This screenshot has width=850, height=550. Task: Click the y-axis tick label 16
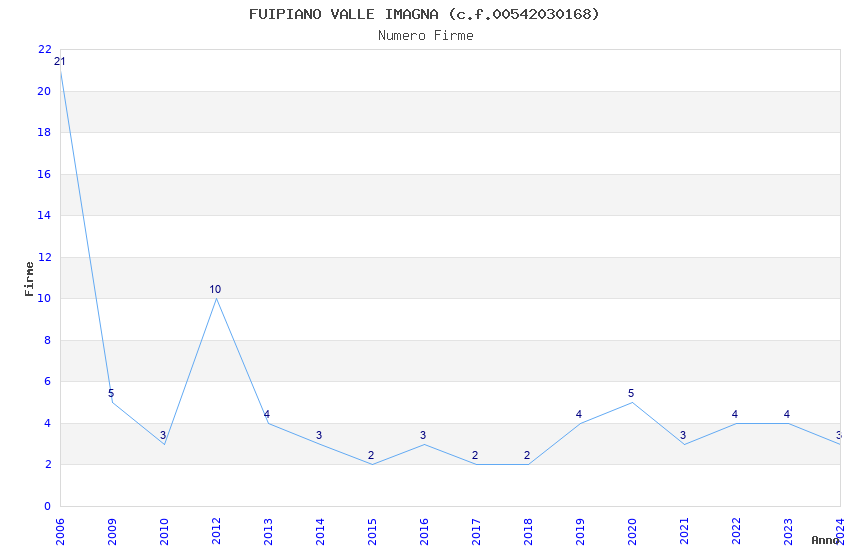tap(44, 174)
